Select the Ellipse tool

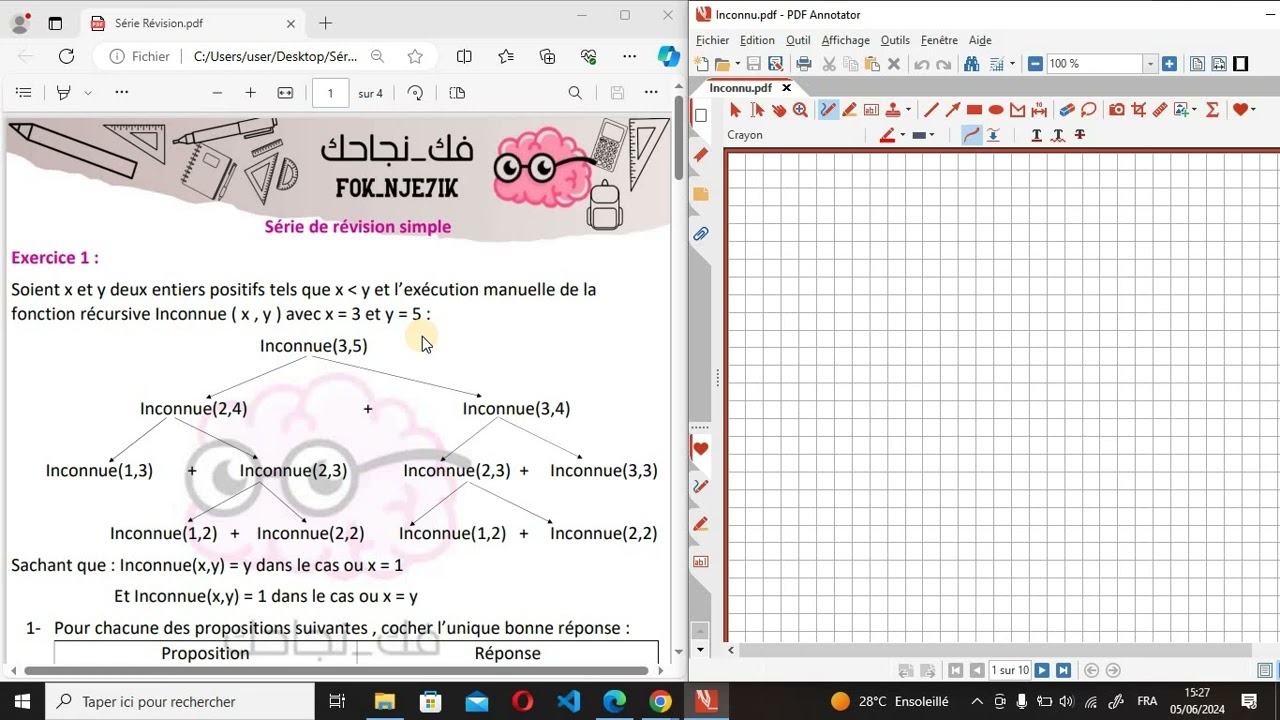(x=996, y=110)
